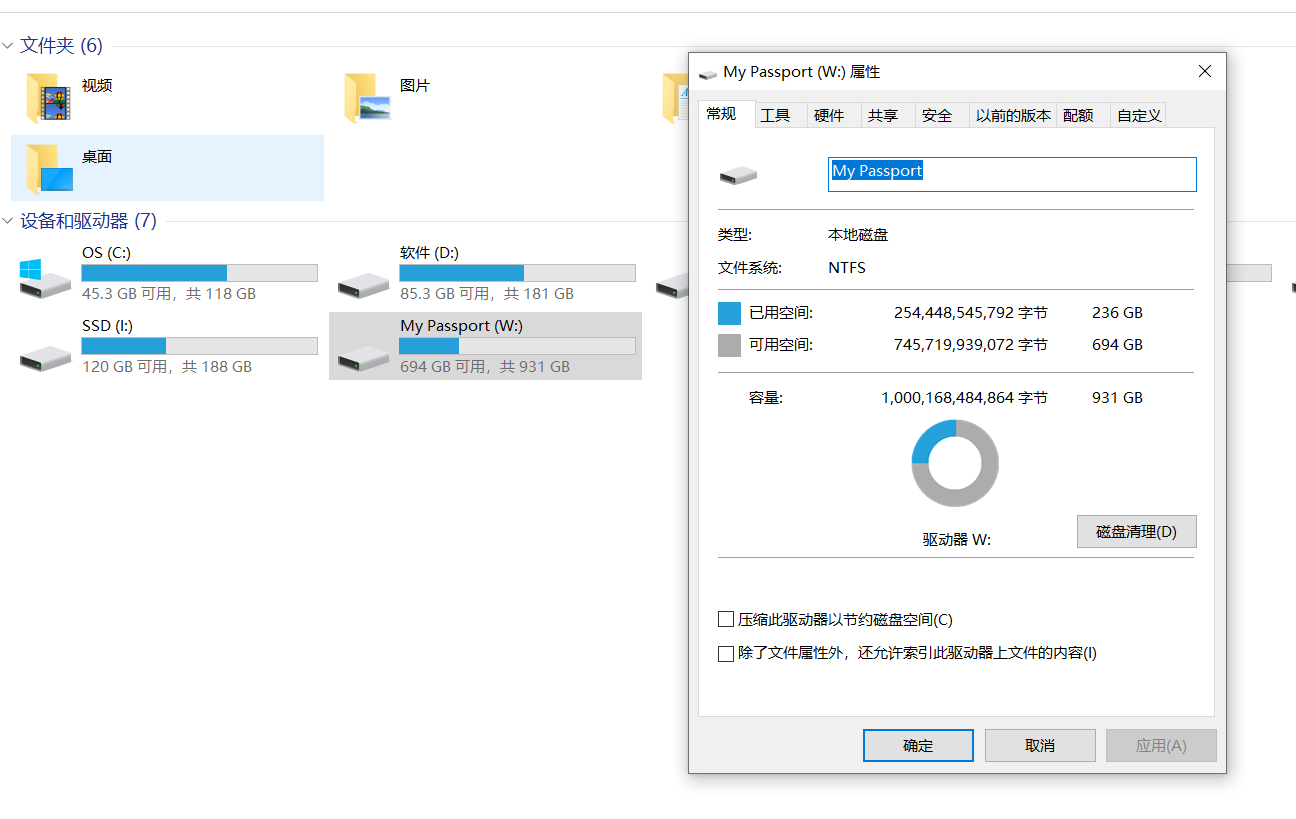Image resolution: width=1296 pixels, height=819 pixels.
Task: Click drive icon beside the name field
Action: [738, 176]
